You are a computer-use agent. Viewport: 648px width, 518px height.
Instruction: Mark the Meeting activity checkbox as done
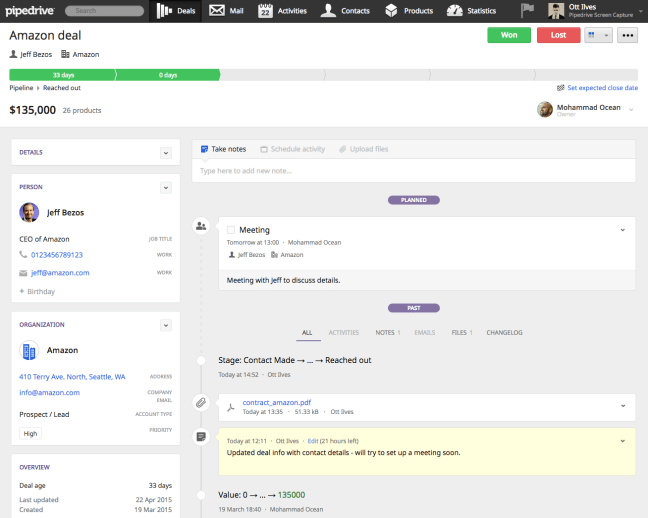point(231,230)
